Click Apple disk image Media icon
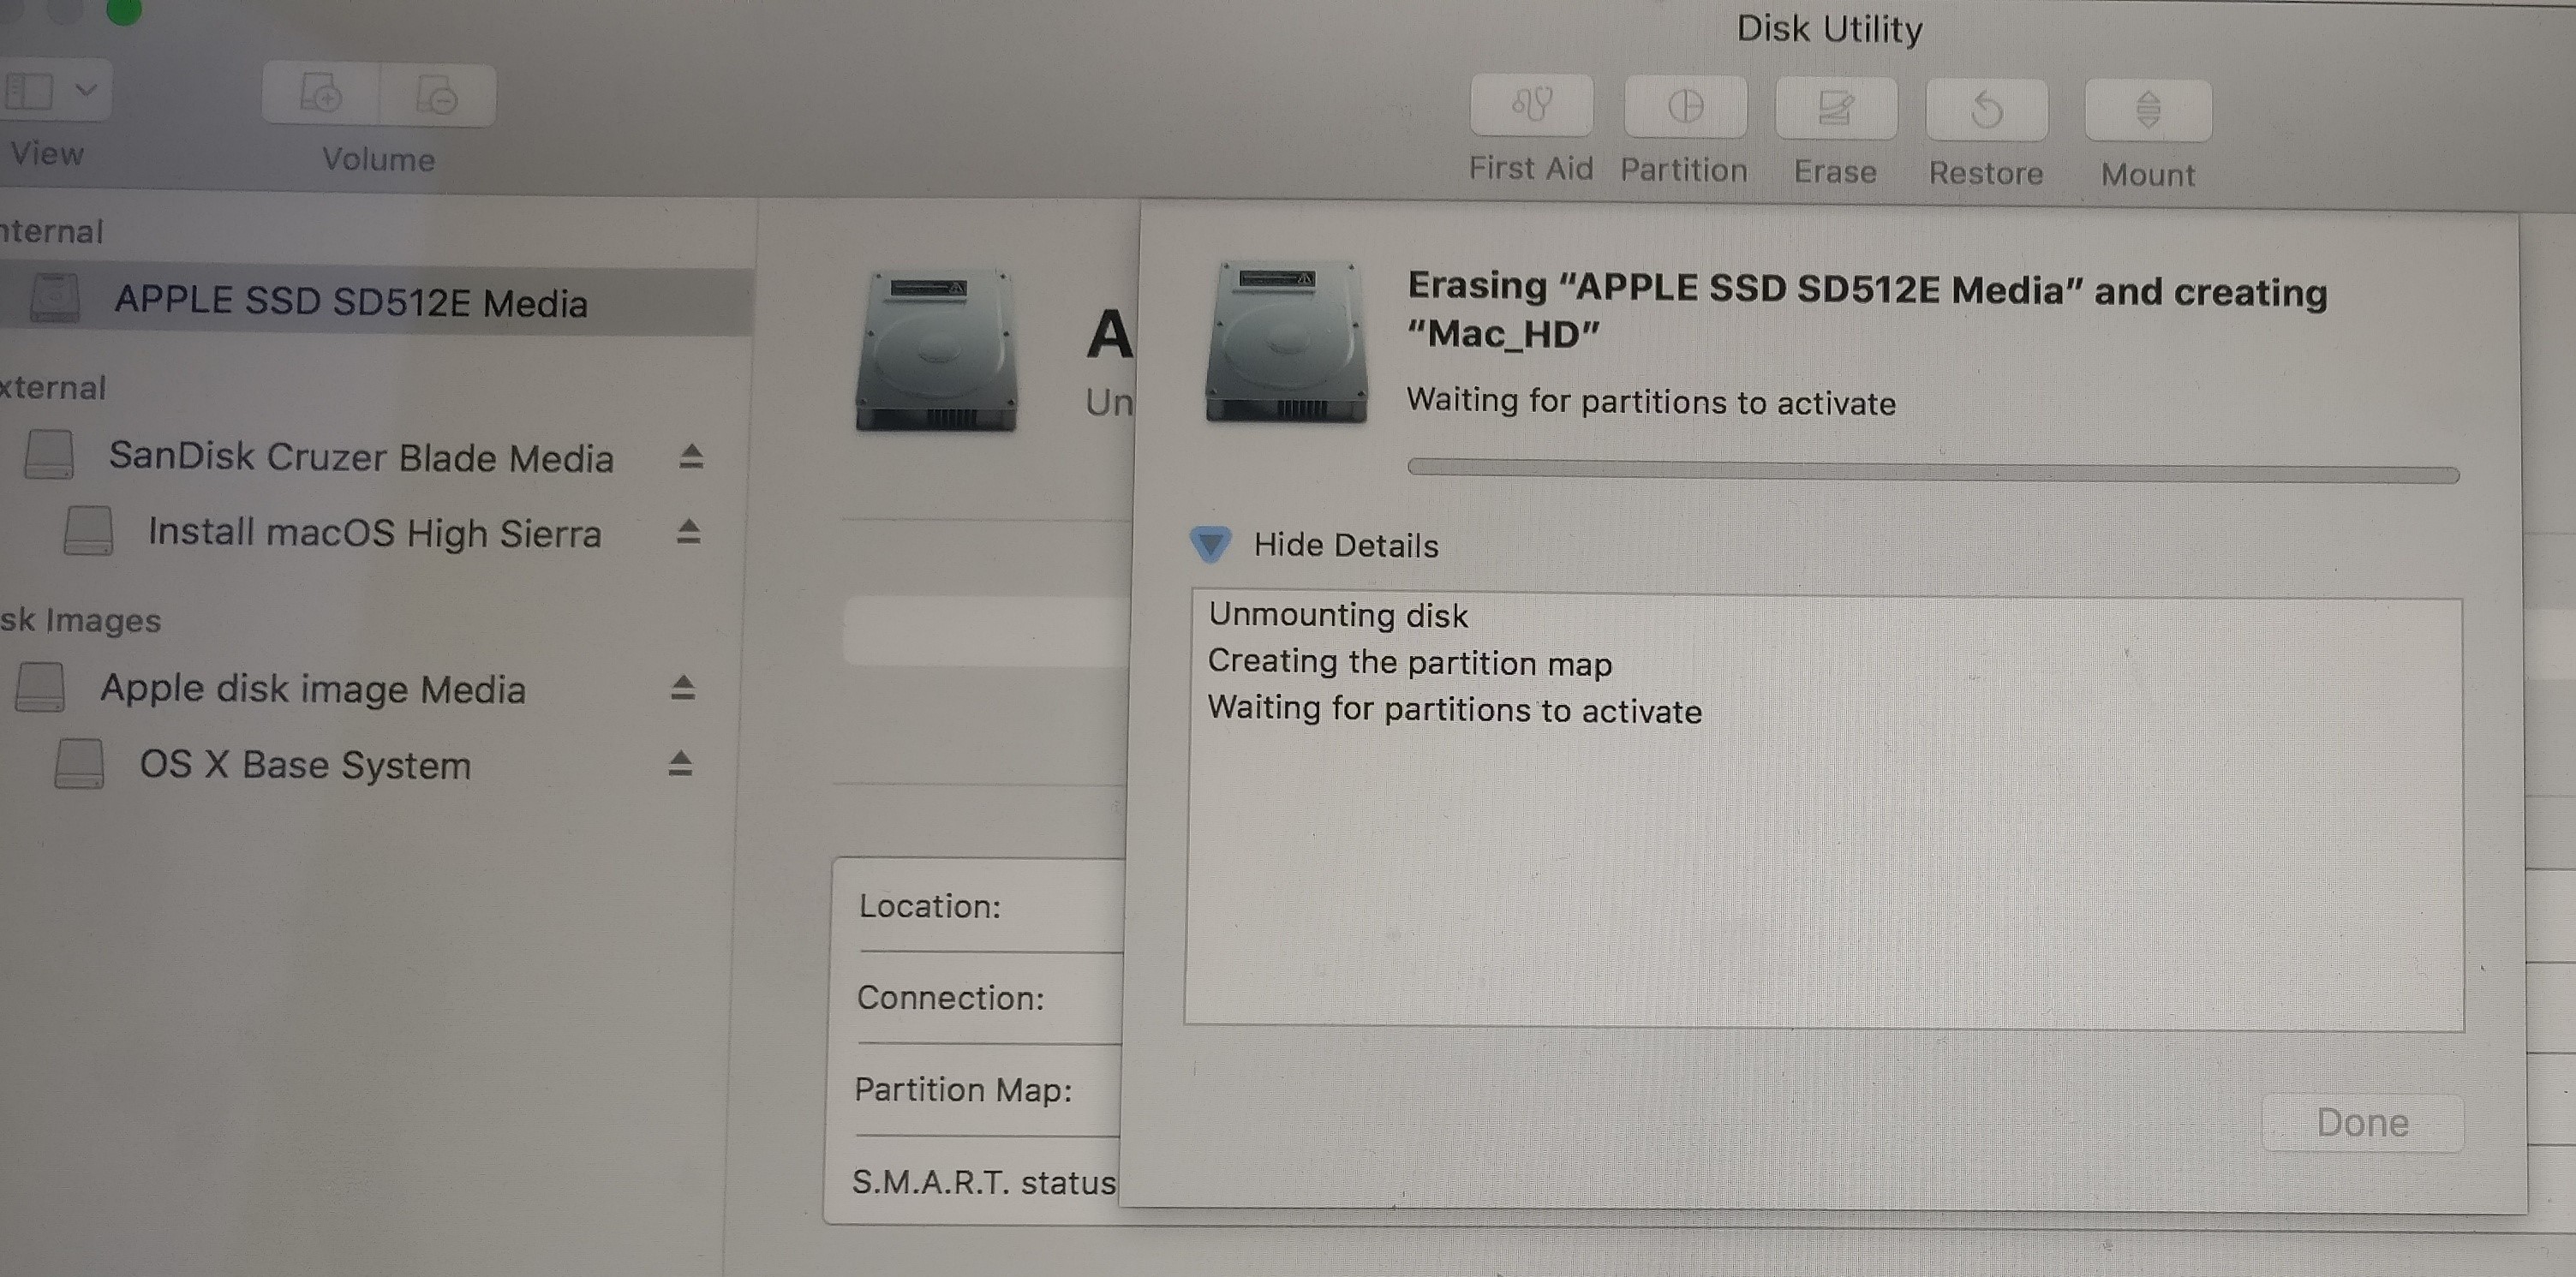 pos(40,687)
